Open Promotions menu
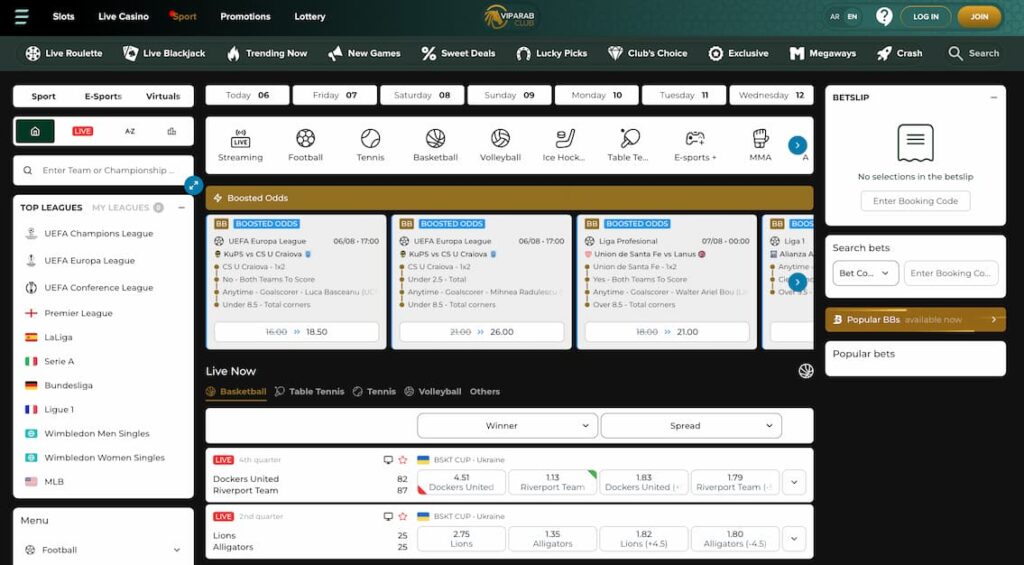Viewport: 1024px width, 565px height. coord(245,16)
